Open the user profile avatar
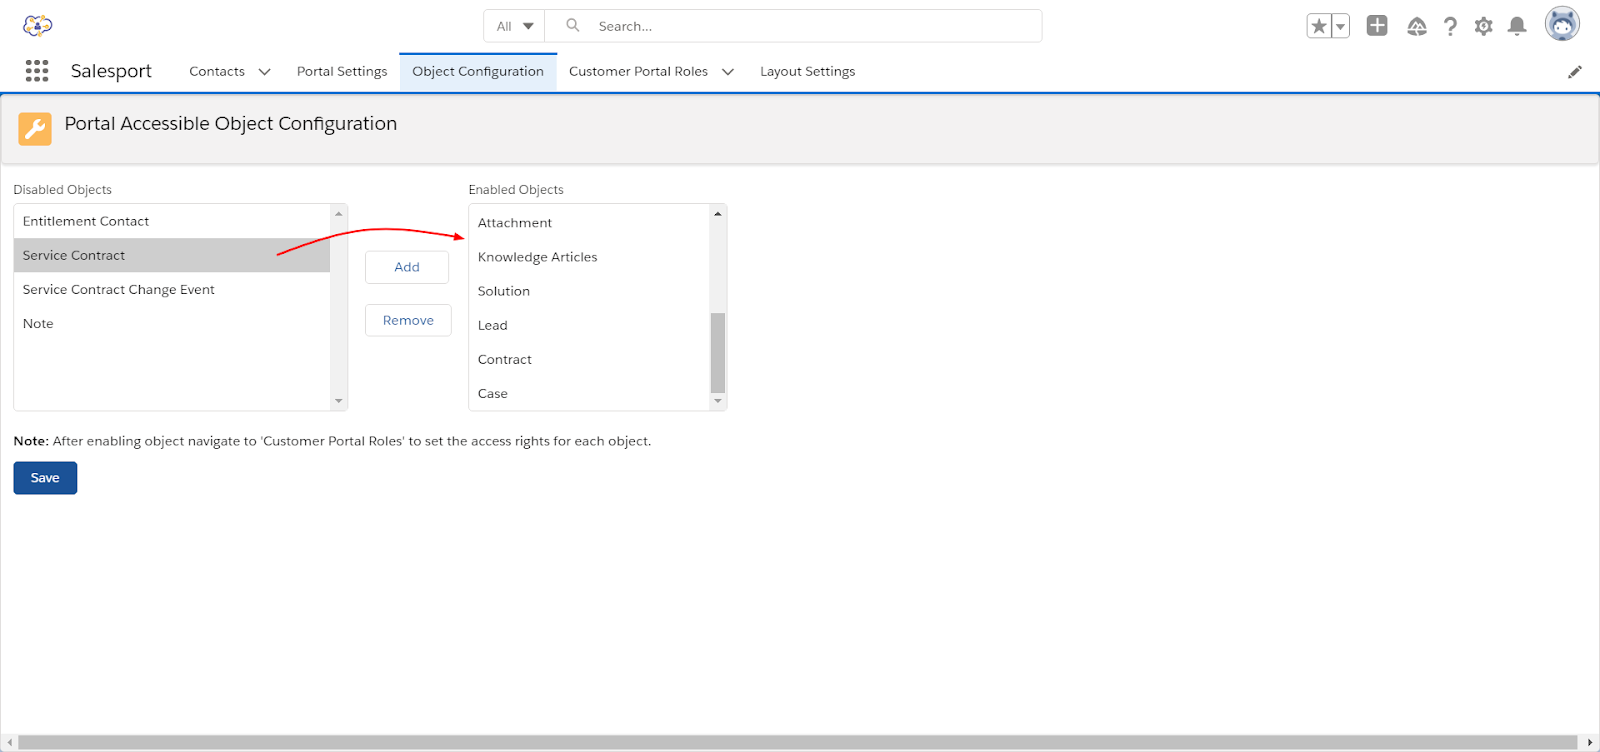1600x752 pixels. 1561,25
